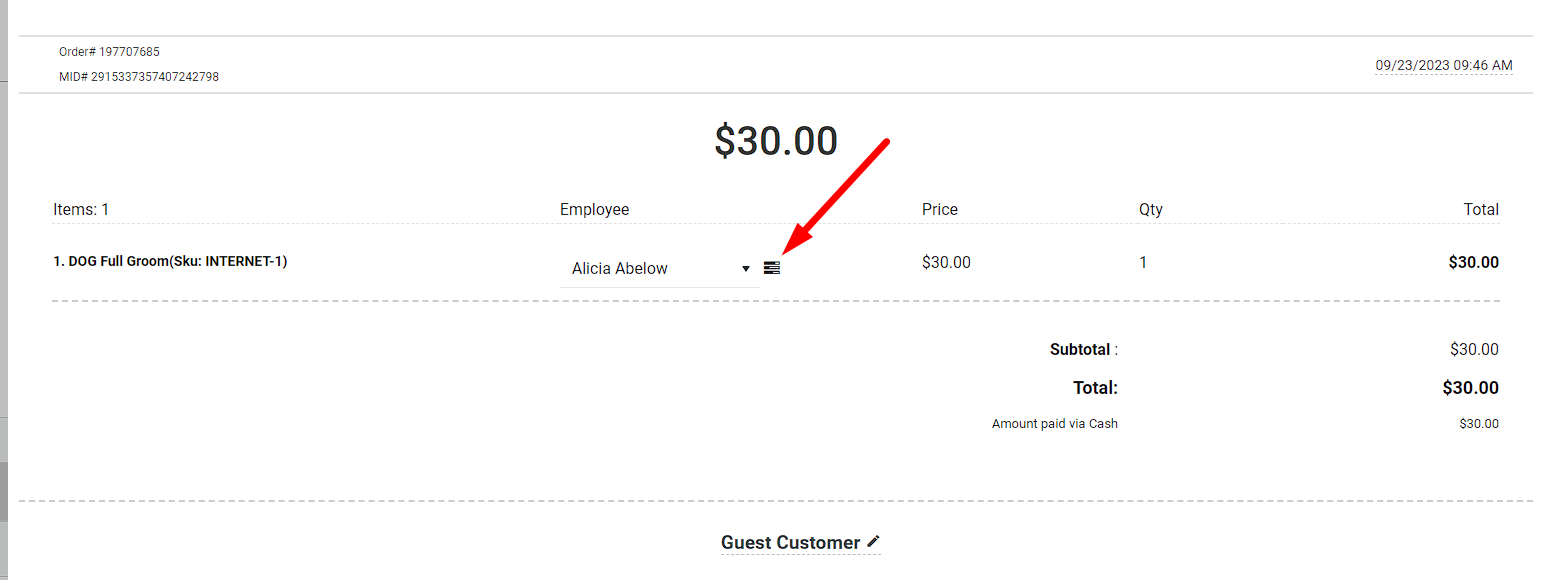Screen dimensions: 1543x580
Task: Click the Employee column header
Action: click(595, 209)
